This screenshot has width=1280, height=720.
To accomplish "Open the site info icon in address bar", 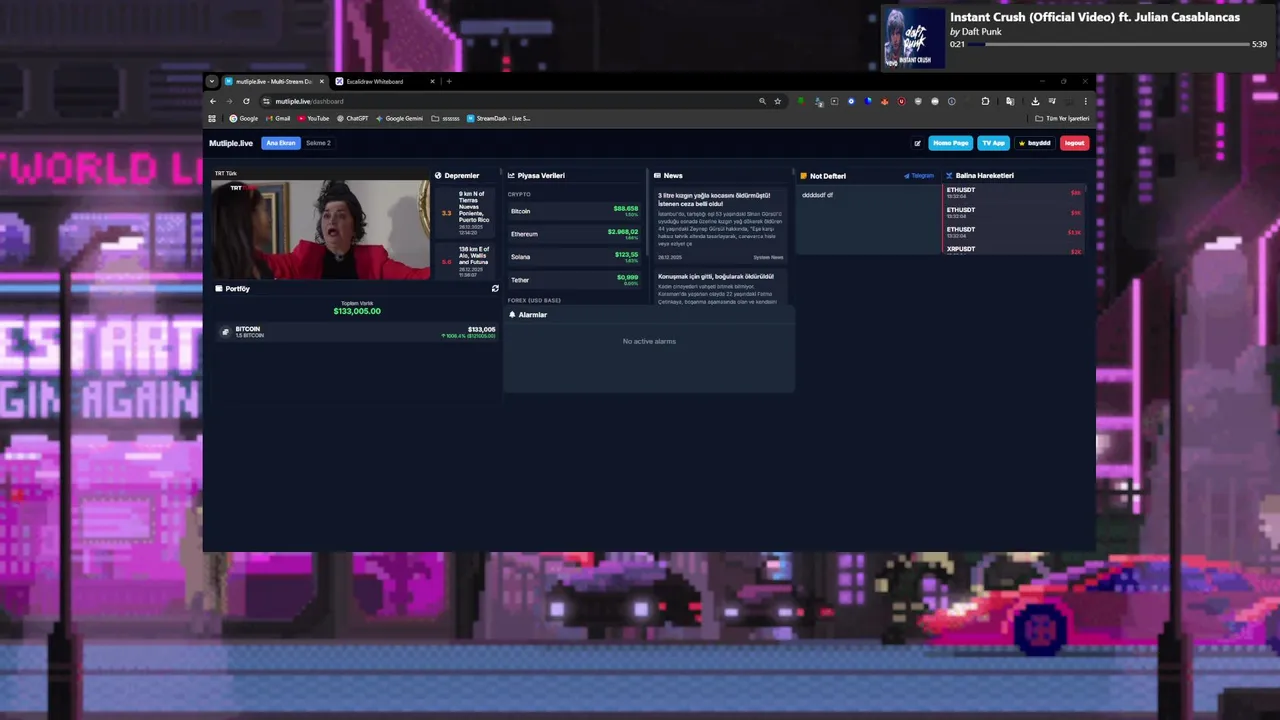I will pyautogui.click(x=266, y=101).
